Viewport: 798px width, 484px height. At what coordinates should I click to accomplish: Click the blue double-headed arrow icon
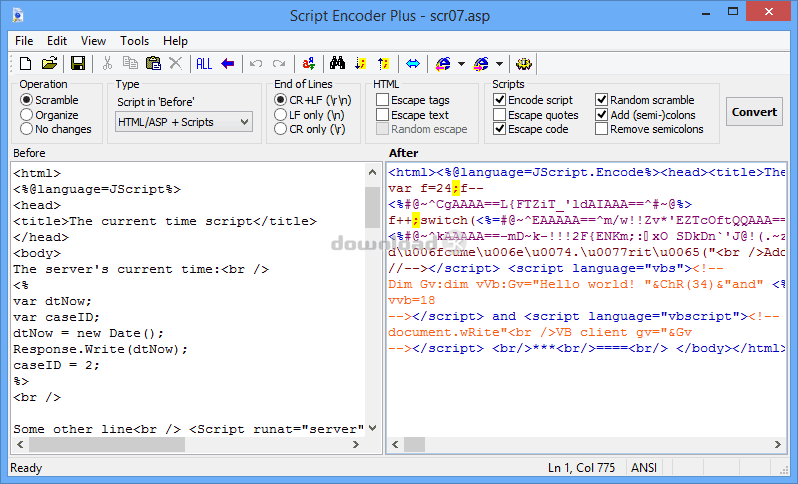click(x=413, y=64)
